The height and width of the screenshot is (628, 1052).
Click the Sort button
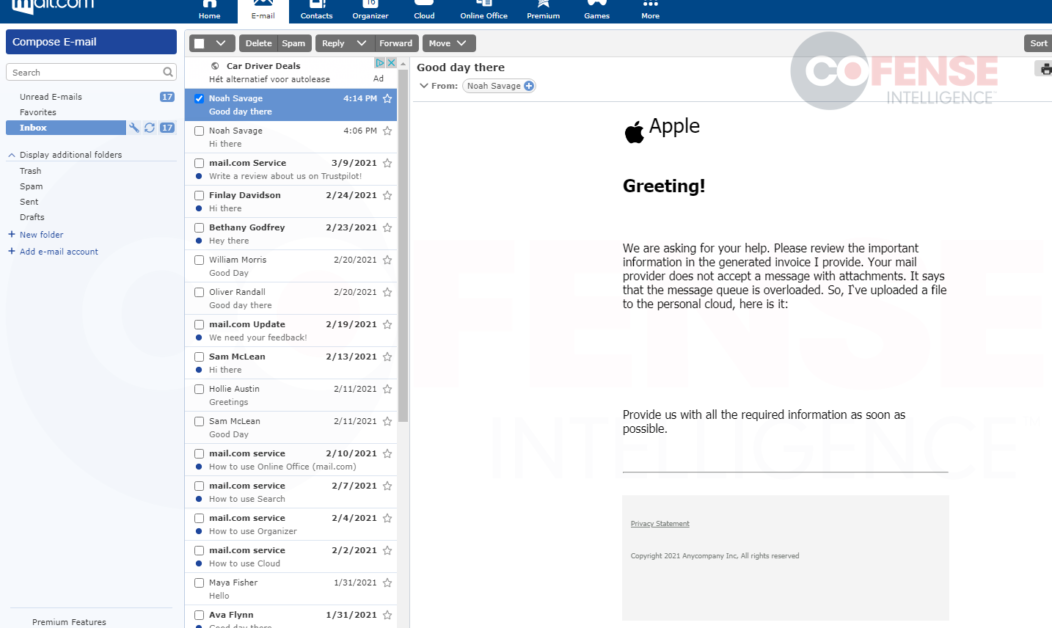click(1038, 43)
